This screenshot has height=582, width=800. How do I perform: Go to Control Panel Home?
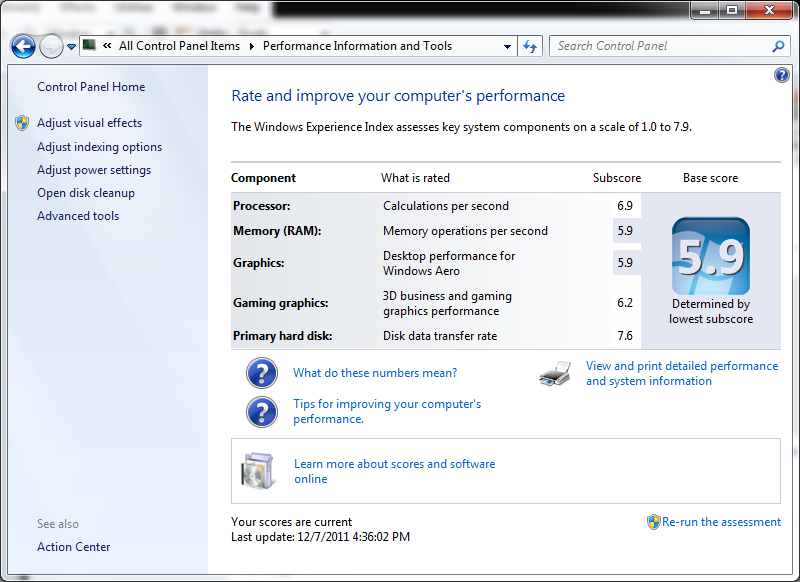click(x=91, y=87)
